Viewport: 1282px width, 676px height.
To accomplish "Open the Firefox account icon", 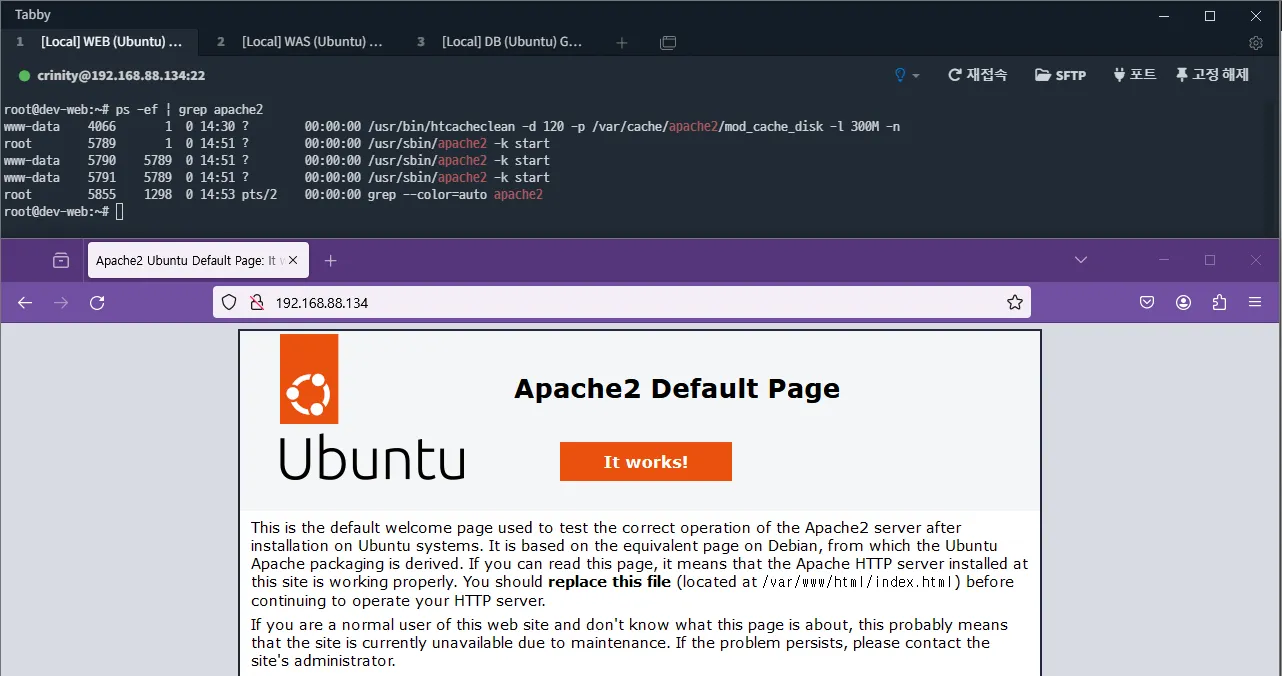I will [x=1183, y=302].
